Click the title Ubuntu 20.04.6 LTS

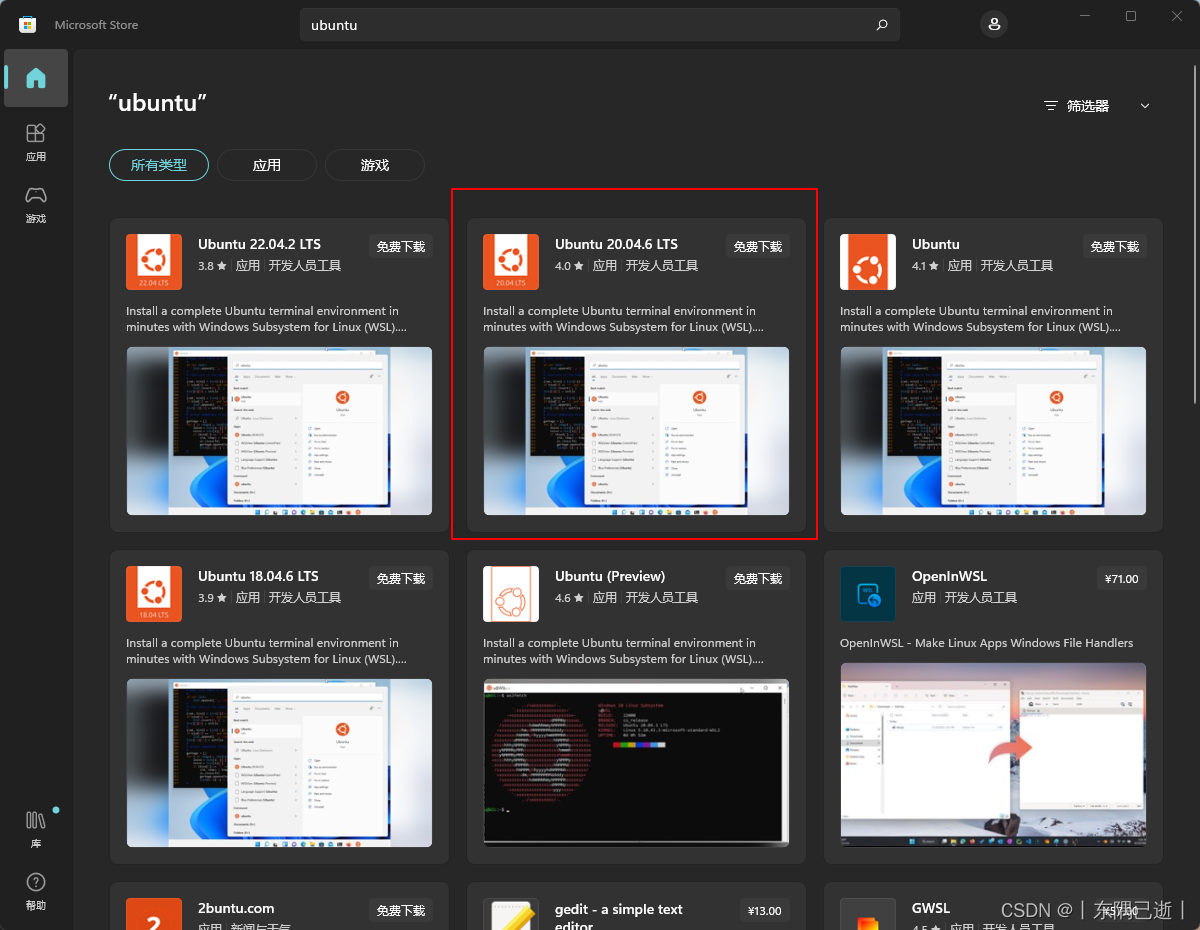616,244
